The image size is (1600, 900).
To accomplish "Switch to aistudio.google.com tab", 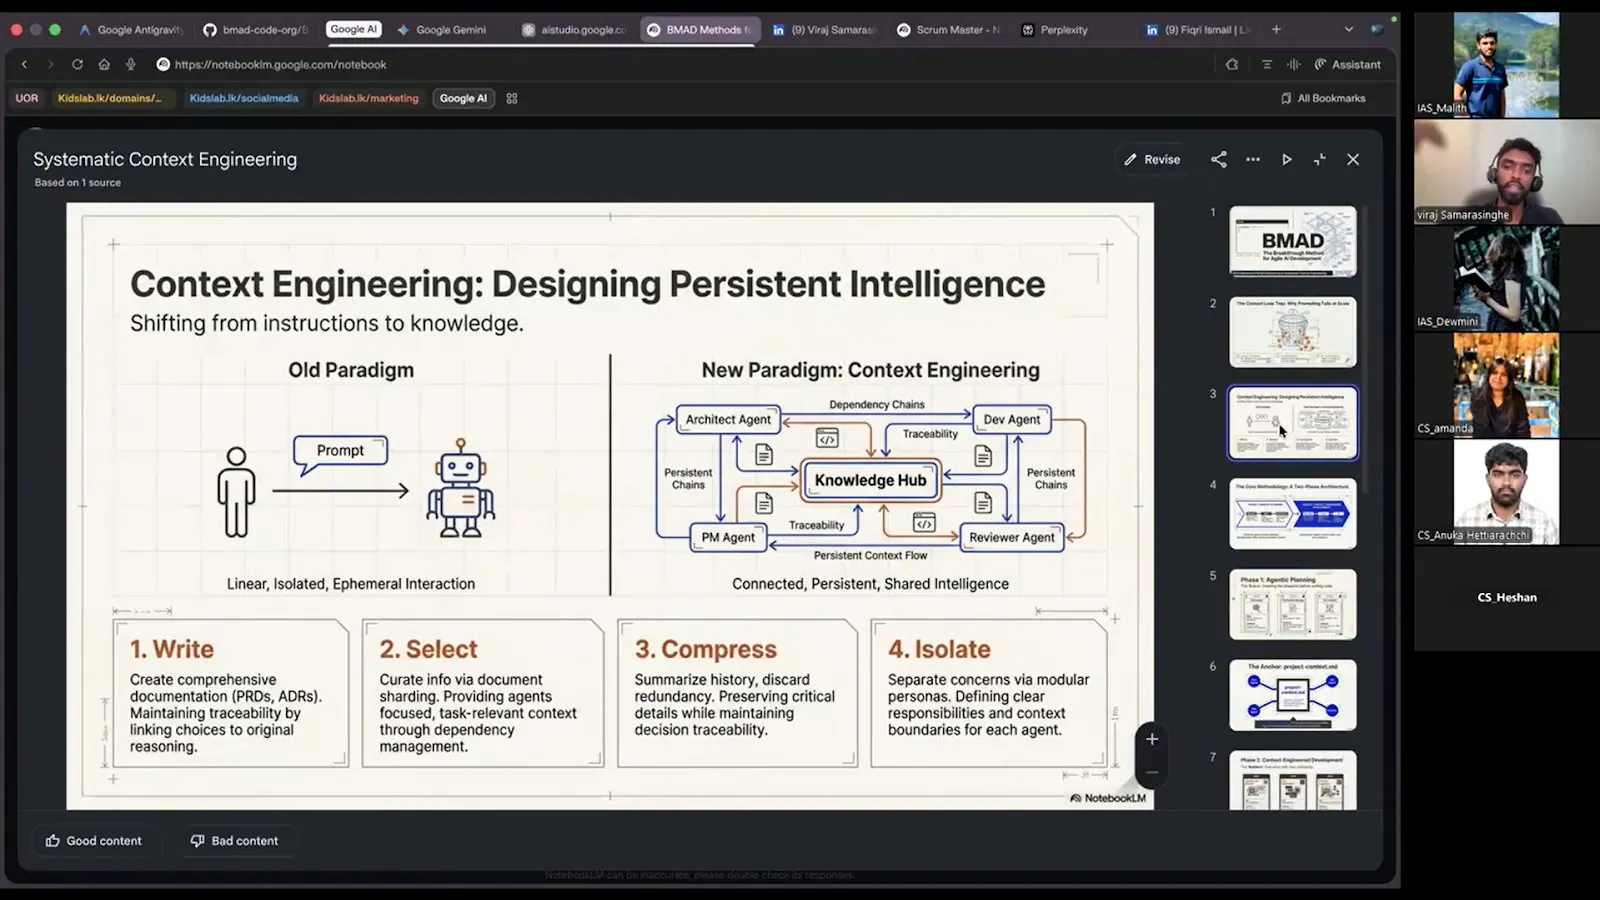I will coord(574,30).
